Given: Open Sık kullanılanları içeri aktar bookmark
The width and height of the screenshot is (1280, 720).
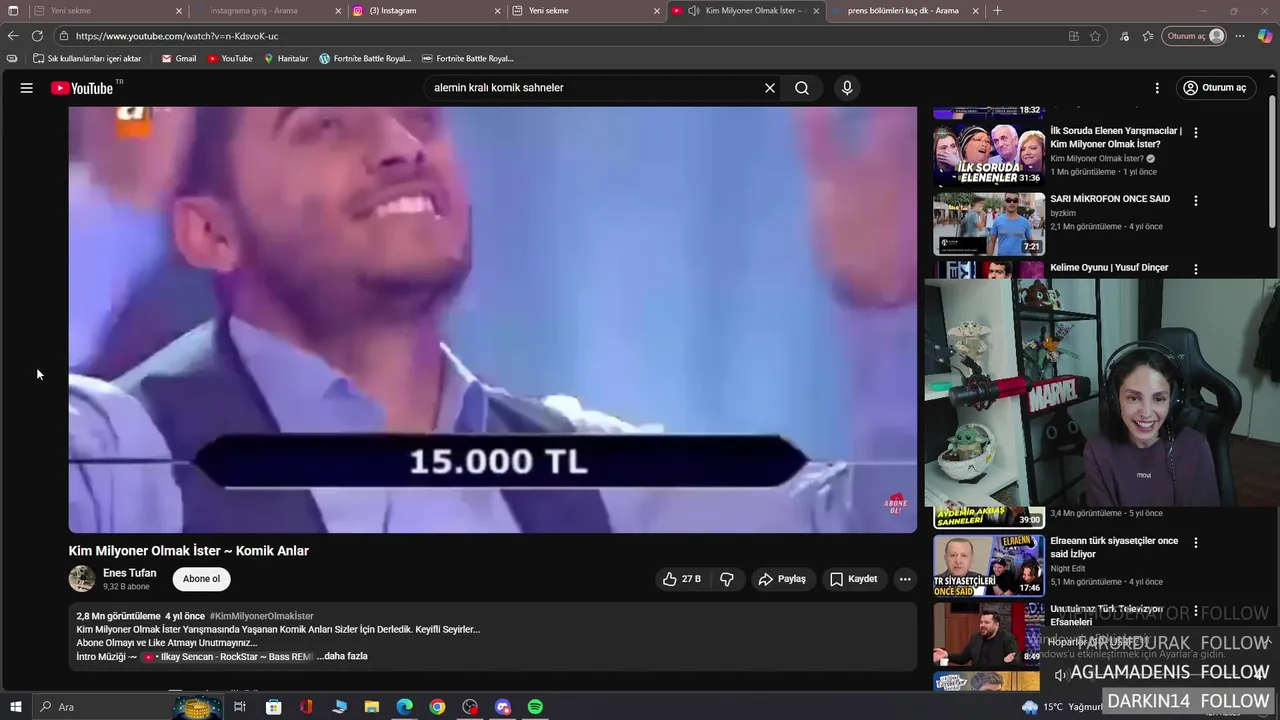Looking at the screenshot, I should [x=87, y=58].
